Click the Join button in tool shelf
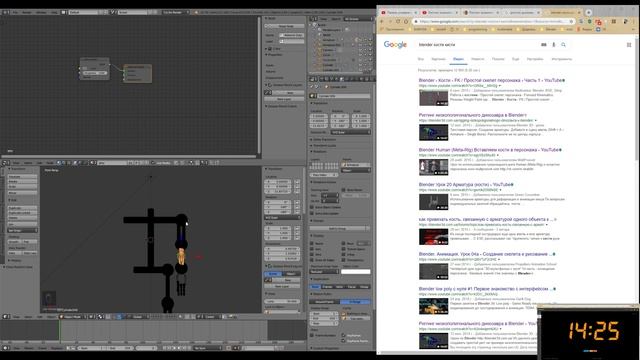The height and width of the screenshot is (360, 640). [22, 224]
